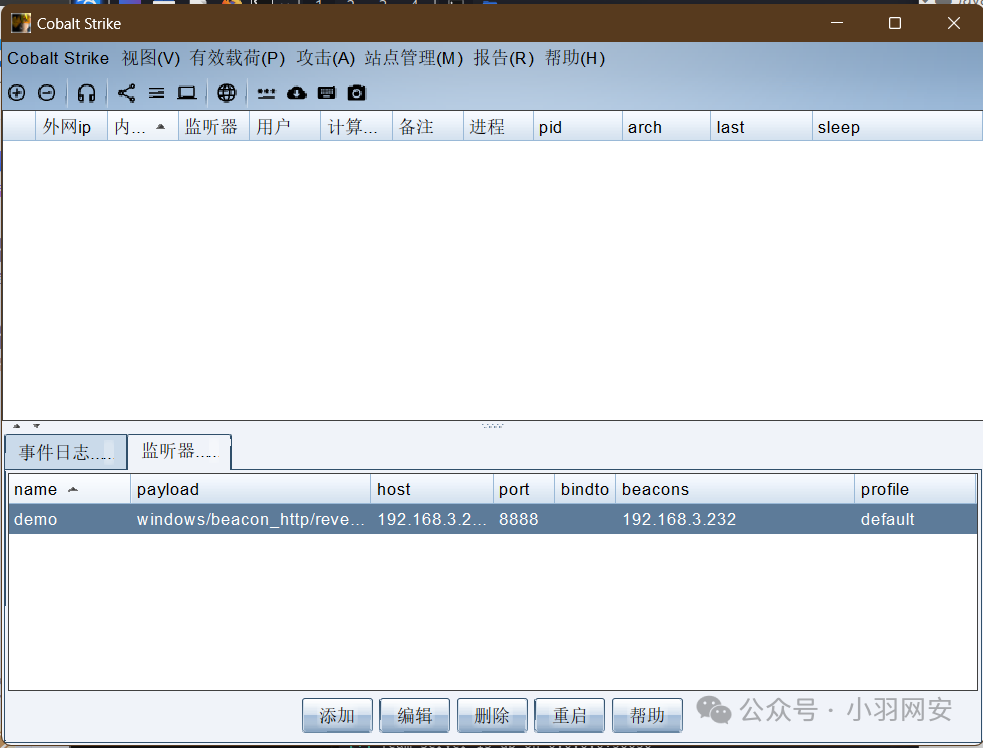Sort listeners by profile column
Image resolution: width=983 pixels, height=748 pixels.
[915, 489]
